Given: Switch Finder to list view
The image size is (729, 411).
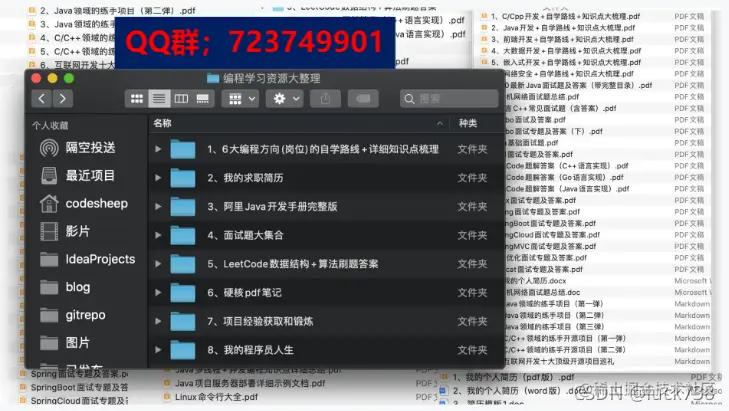Looking at the screenshot, I should tap(159, 99).
